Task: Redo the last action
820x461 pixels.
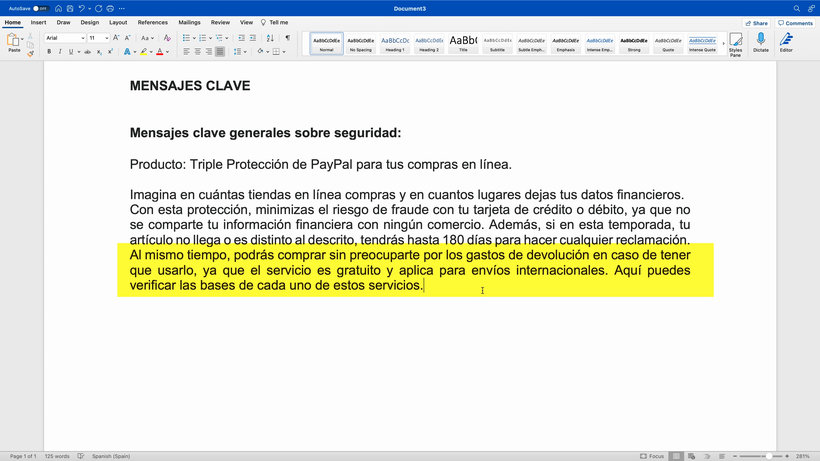Action: pos(98,8)
